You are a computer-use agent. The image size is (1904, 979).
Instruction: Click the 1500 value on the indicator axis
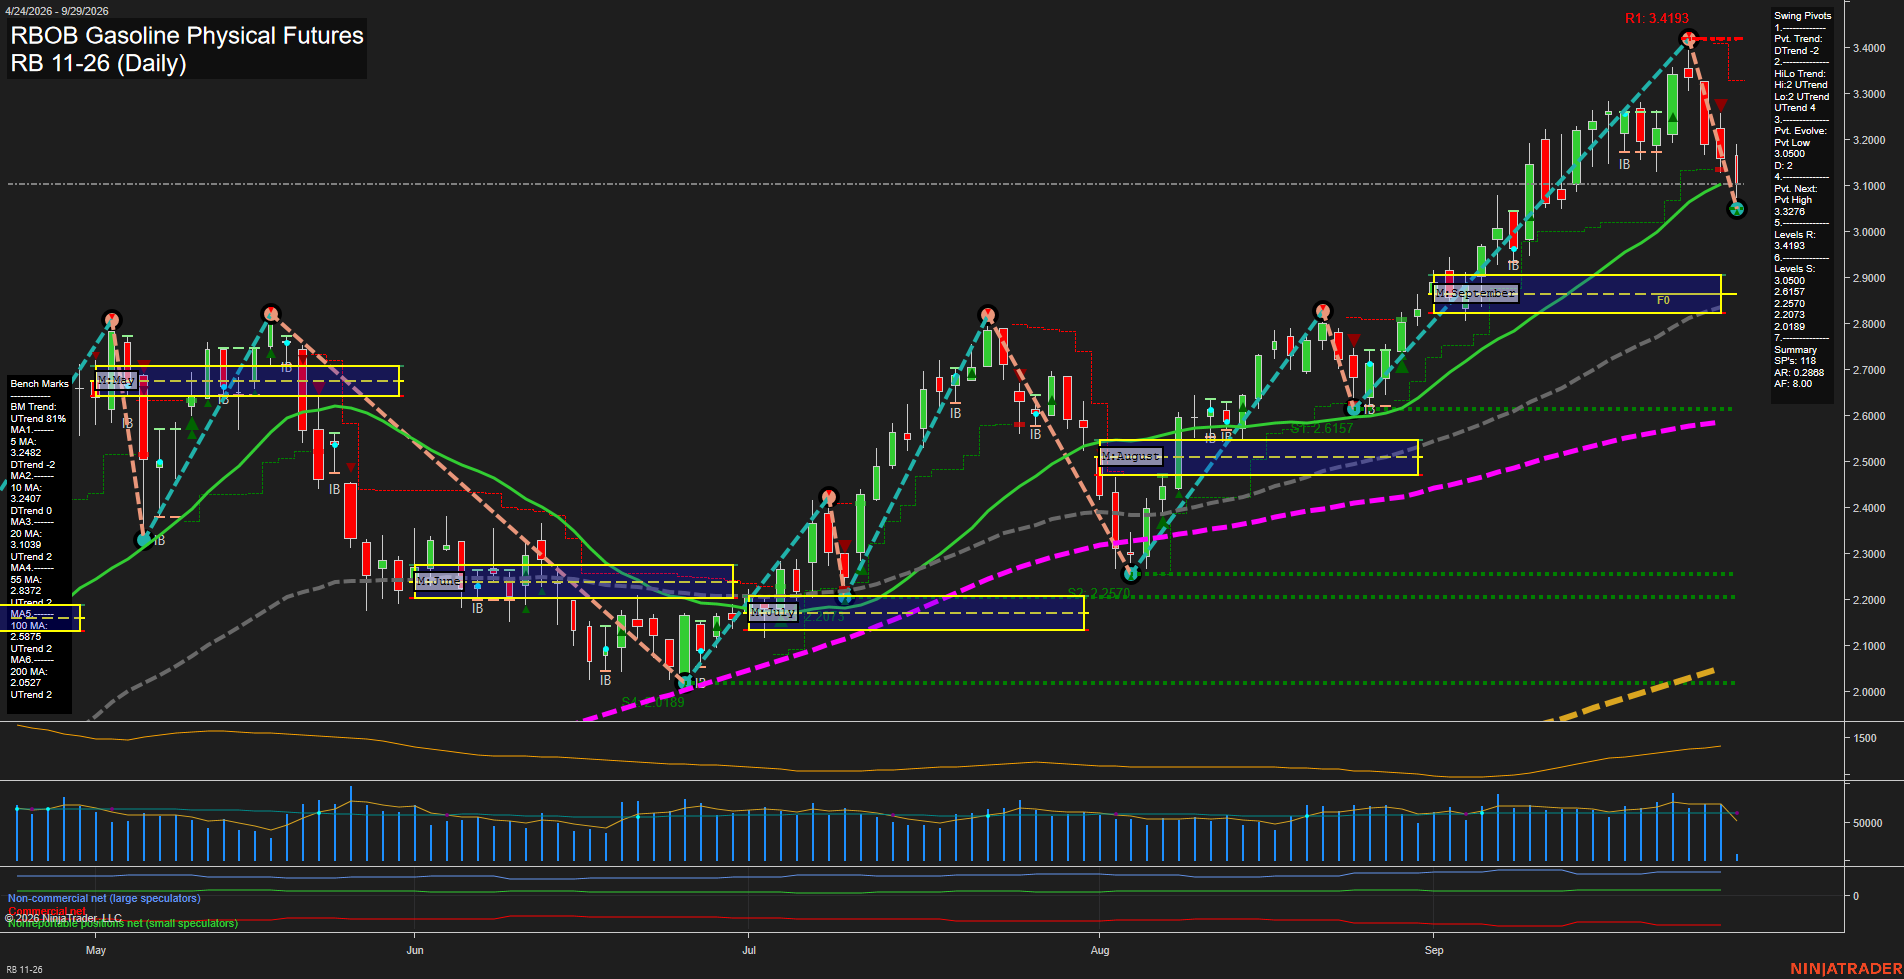[x=1865, y=738]
